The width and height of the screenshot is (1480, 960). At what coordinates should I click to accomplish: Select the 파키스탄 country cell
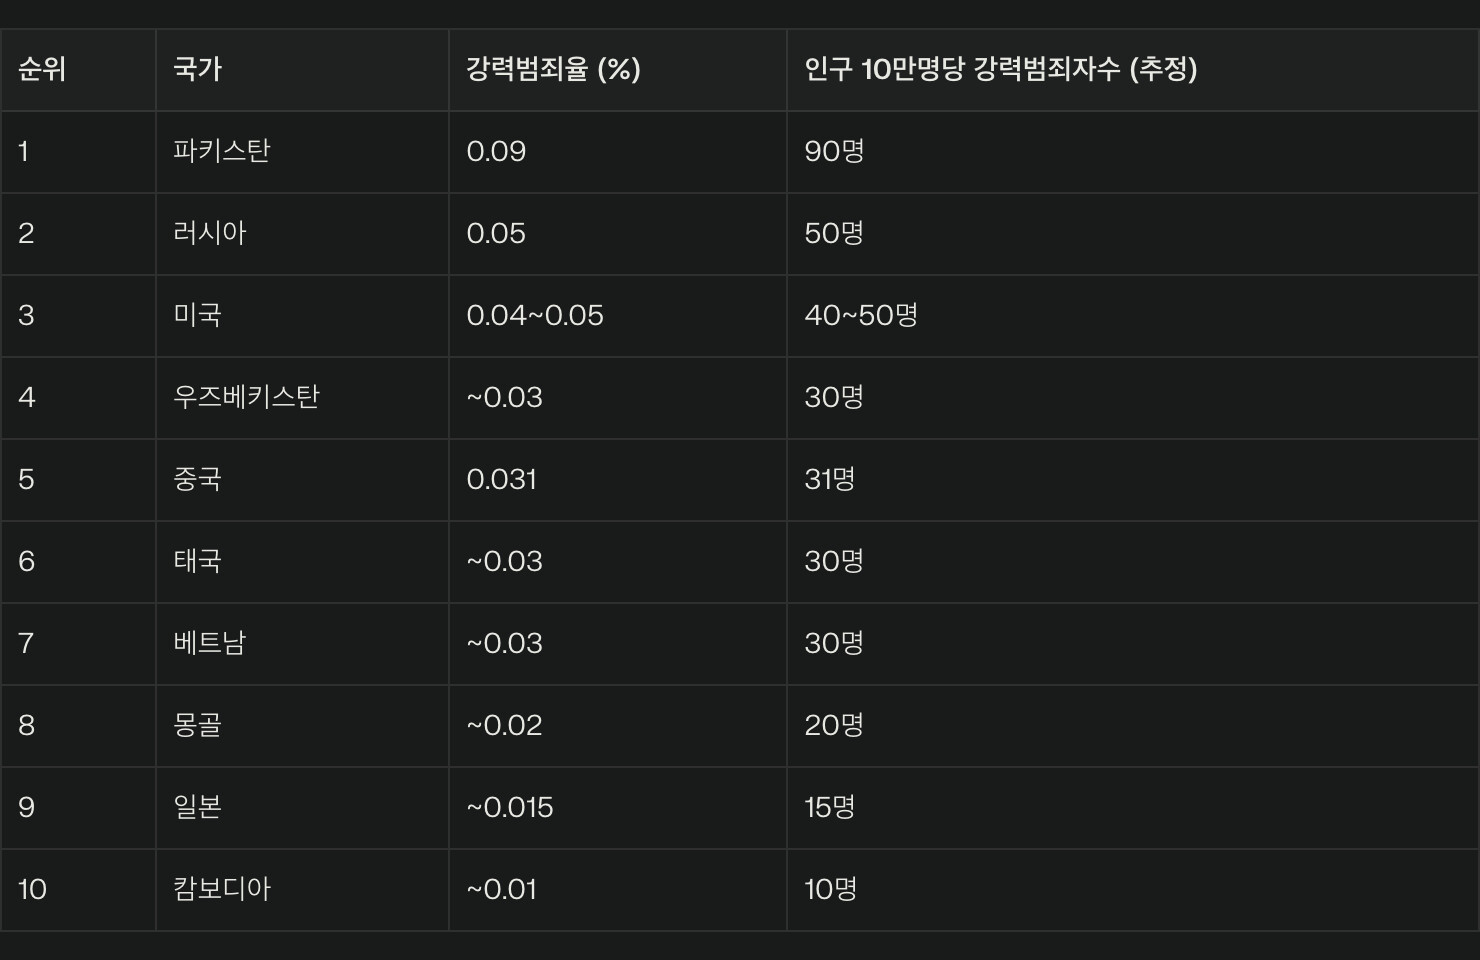221,151
